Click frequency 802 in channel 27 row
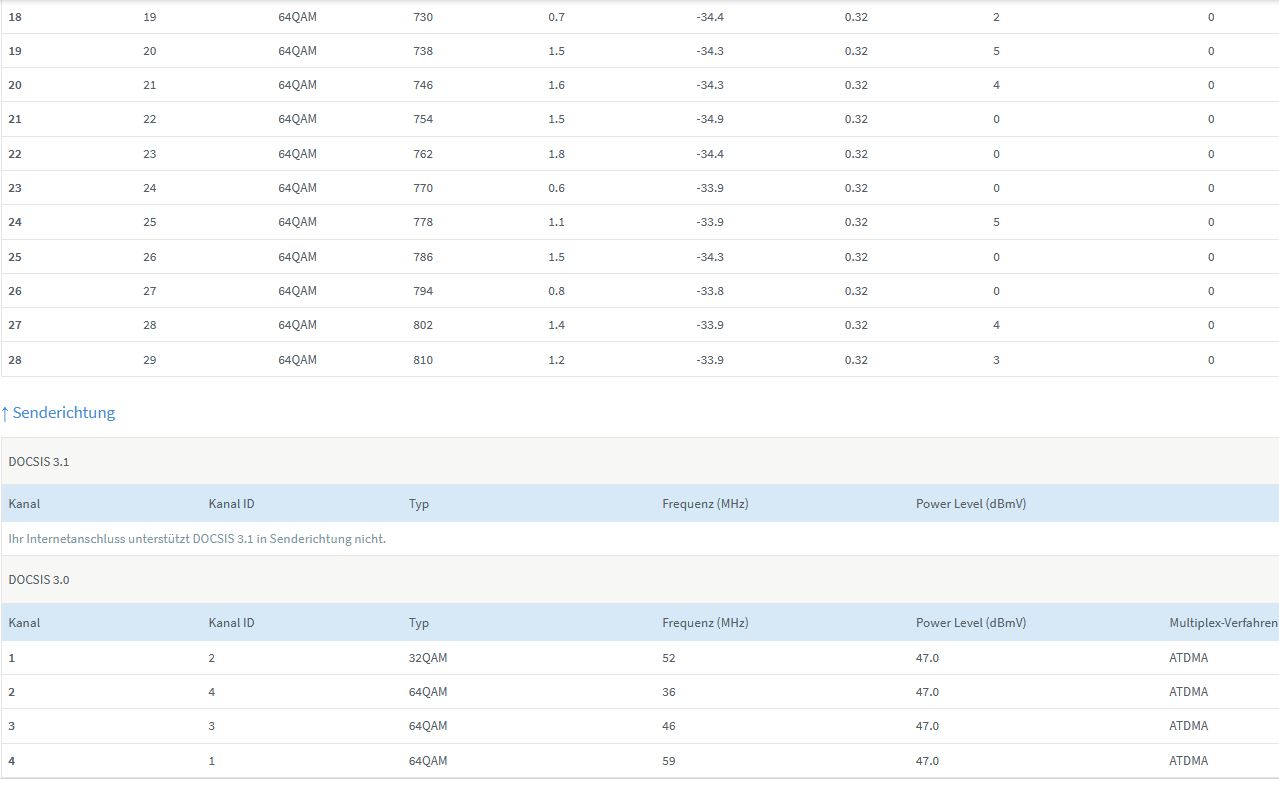1279x793 pixels. (x=423, y=325)
